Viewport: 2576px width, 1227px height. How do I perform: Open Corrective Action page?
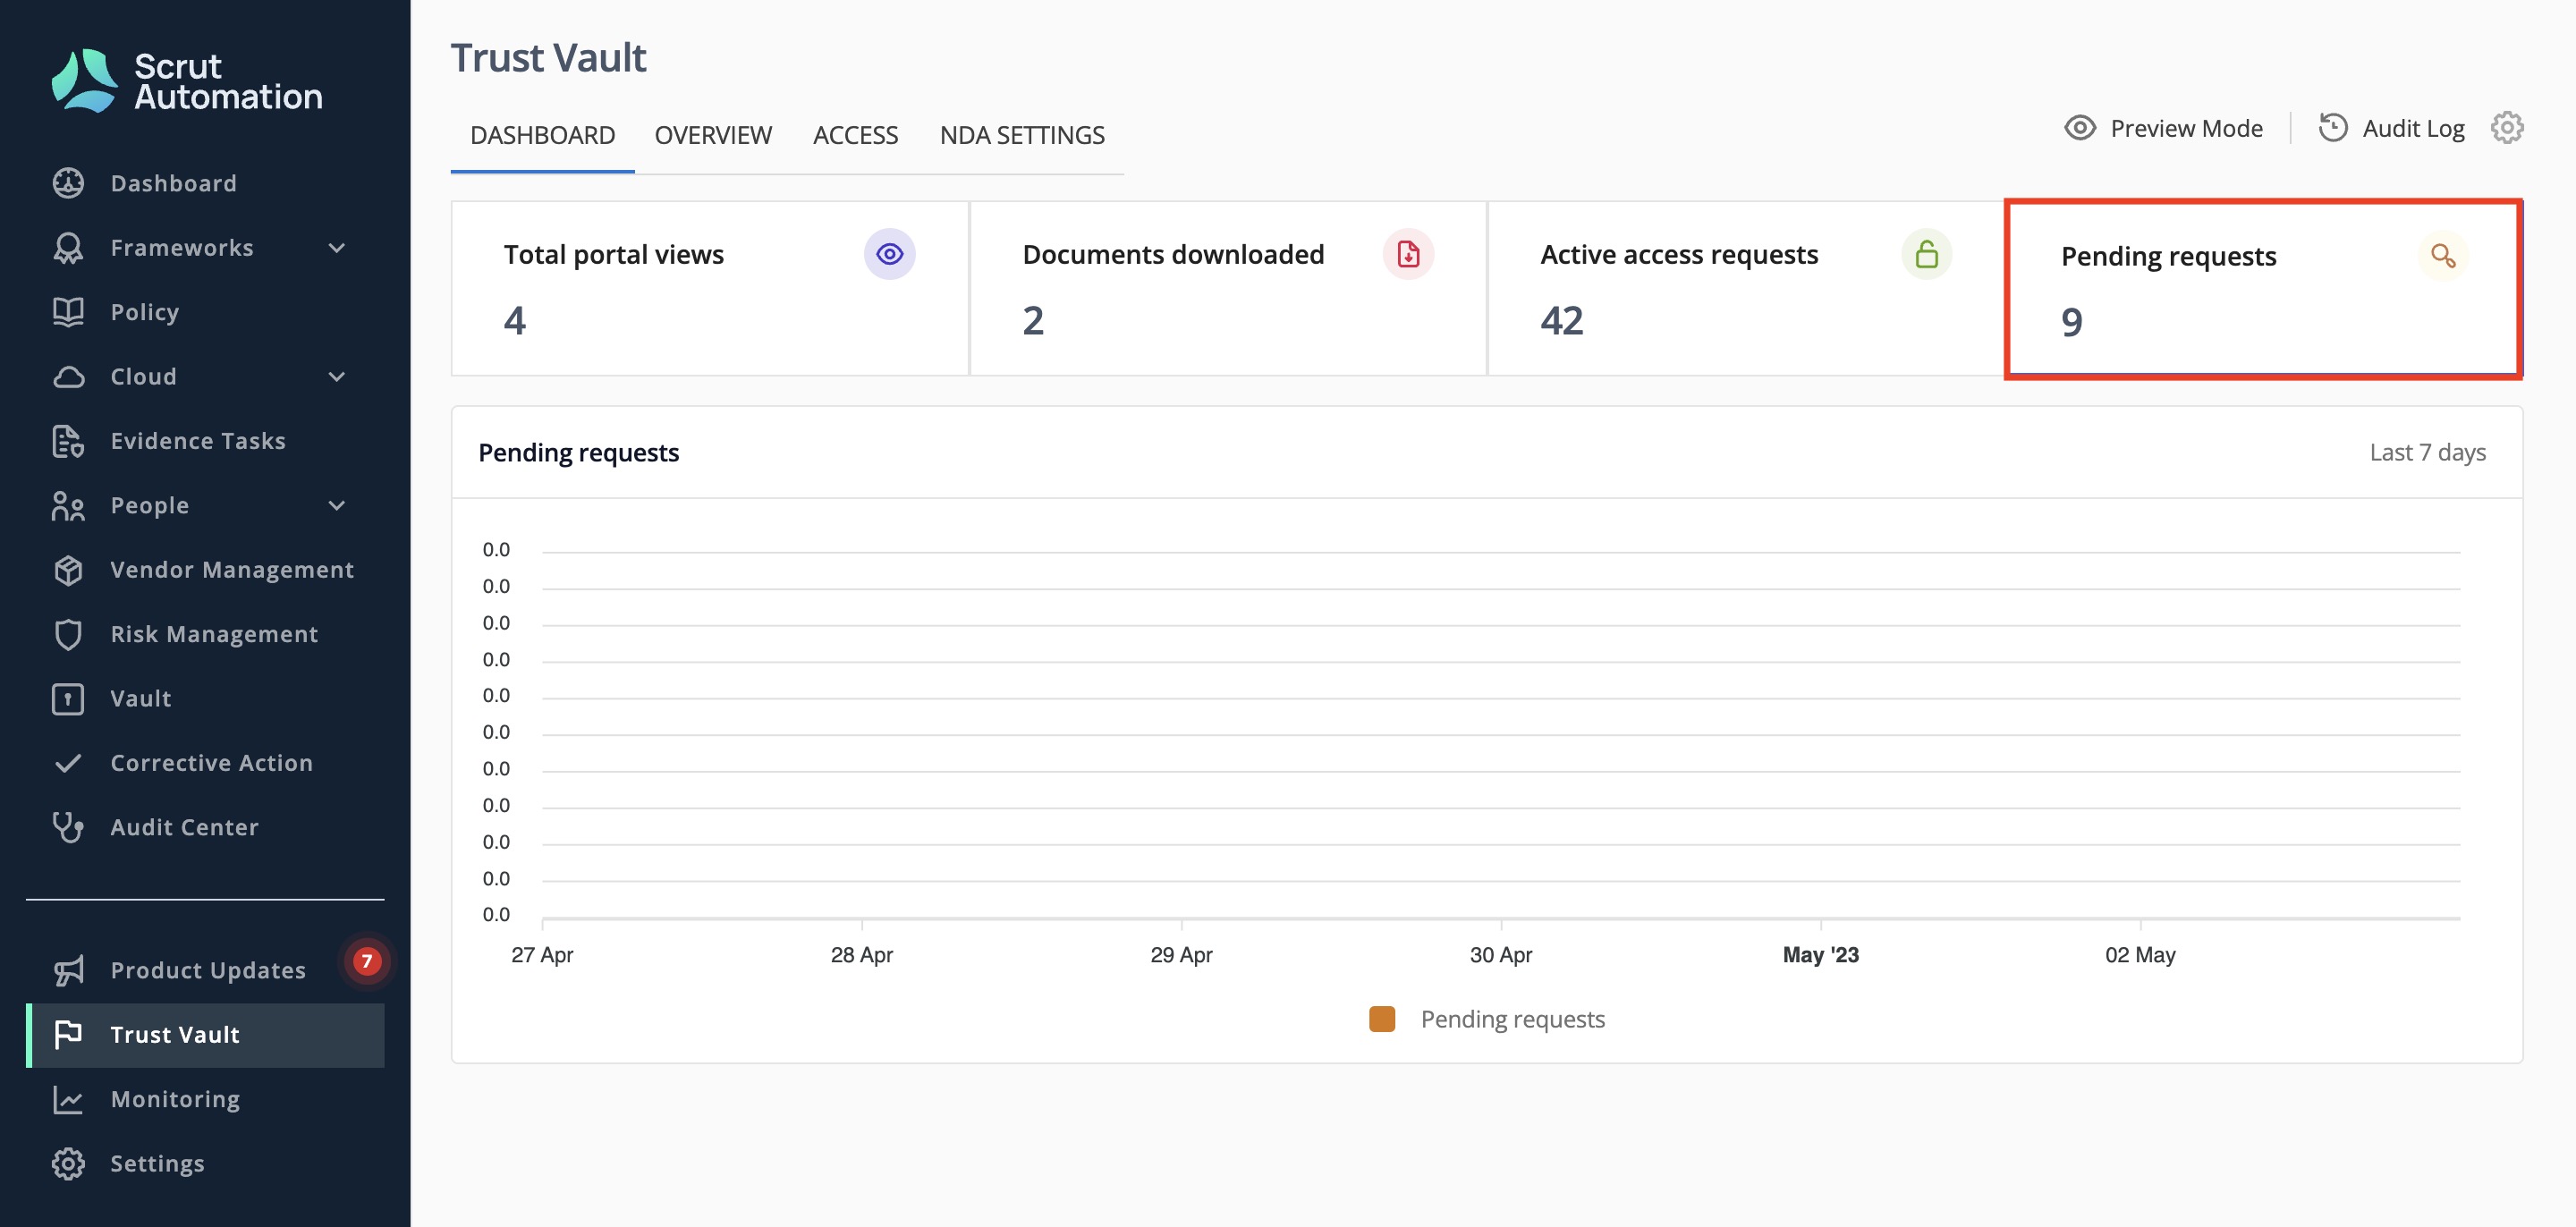(205, 763)
